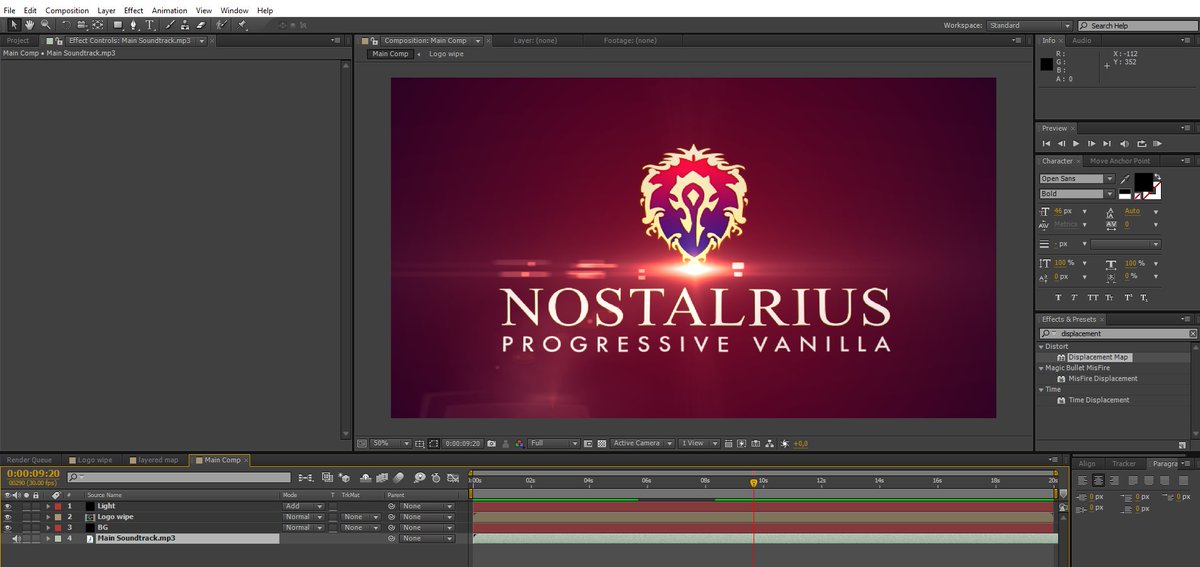The height and width of the screenshot is (567, 1200).
Task: Open the Open Sans font dropdown
Action: point(1077,179)
